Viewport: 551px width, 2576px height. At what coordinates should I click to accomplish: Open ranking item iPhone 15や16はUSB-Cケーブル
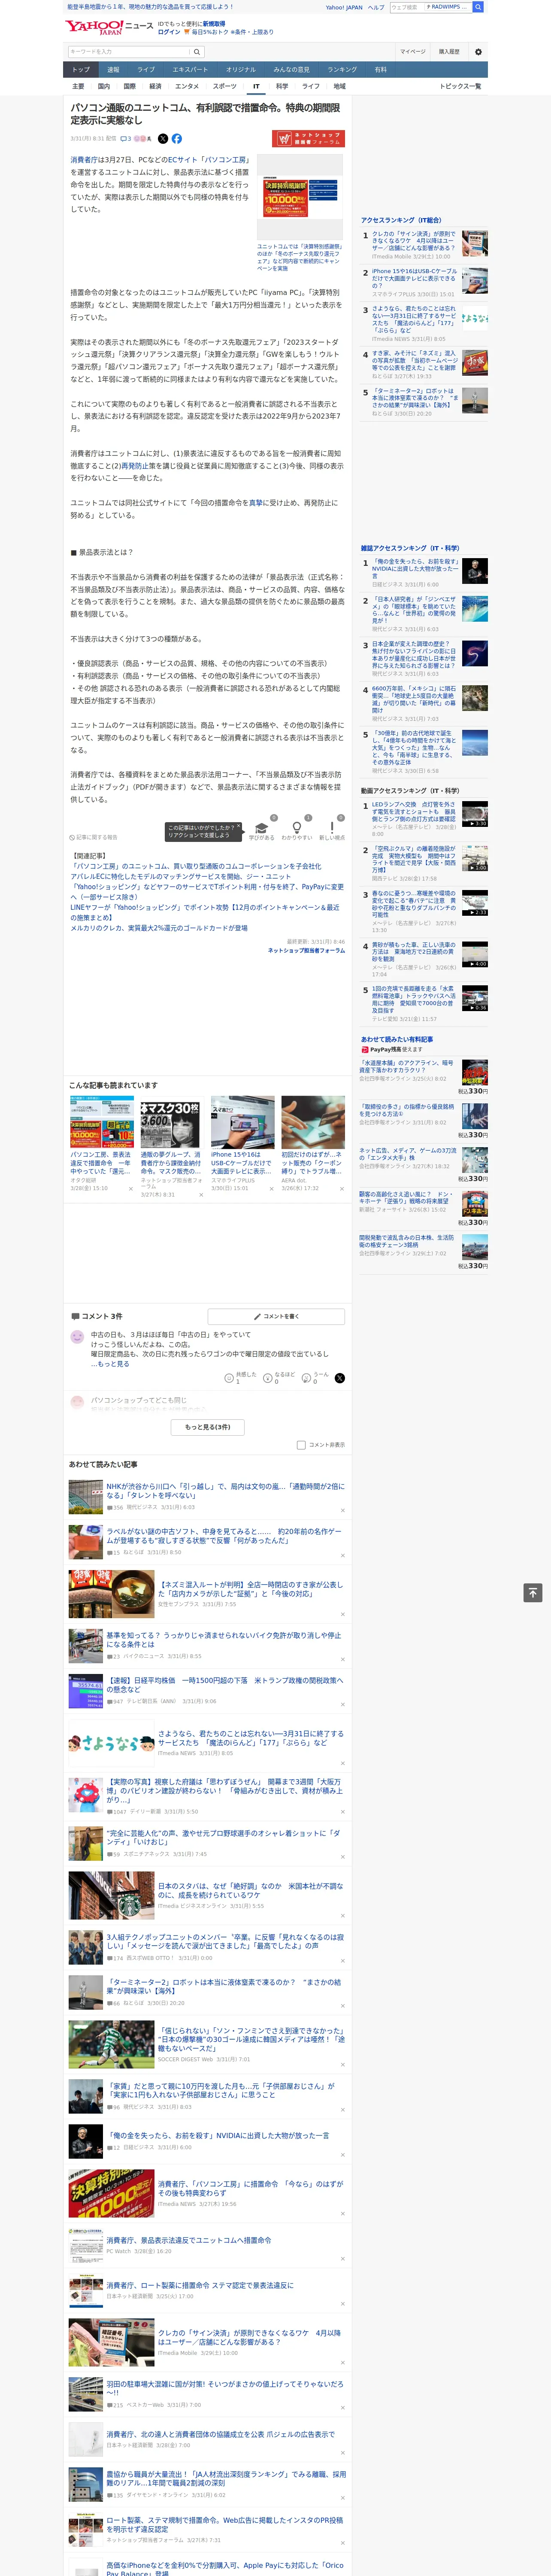tap(414, 279)
